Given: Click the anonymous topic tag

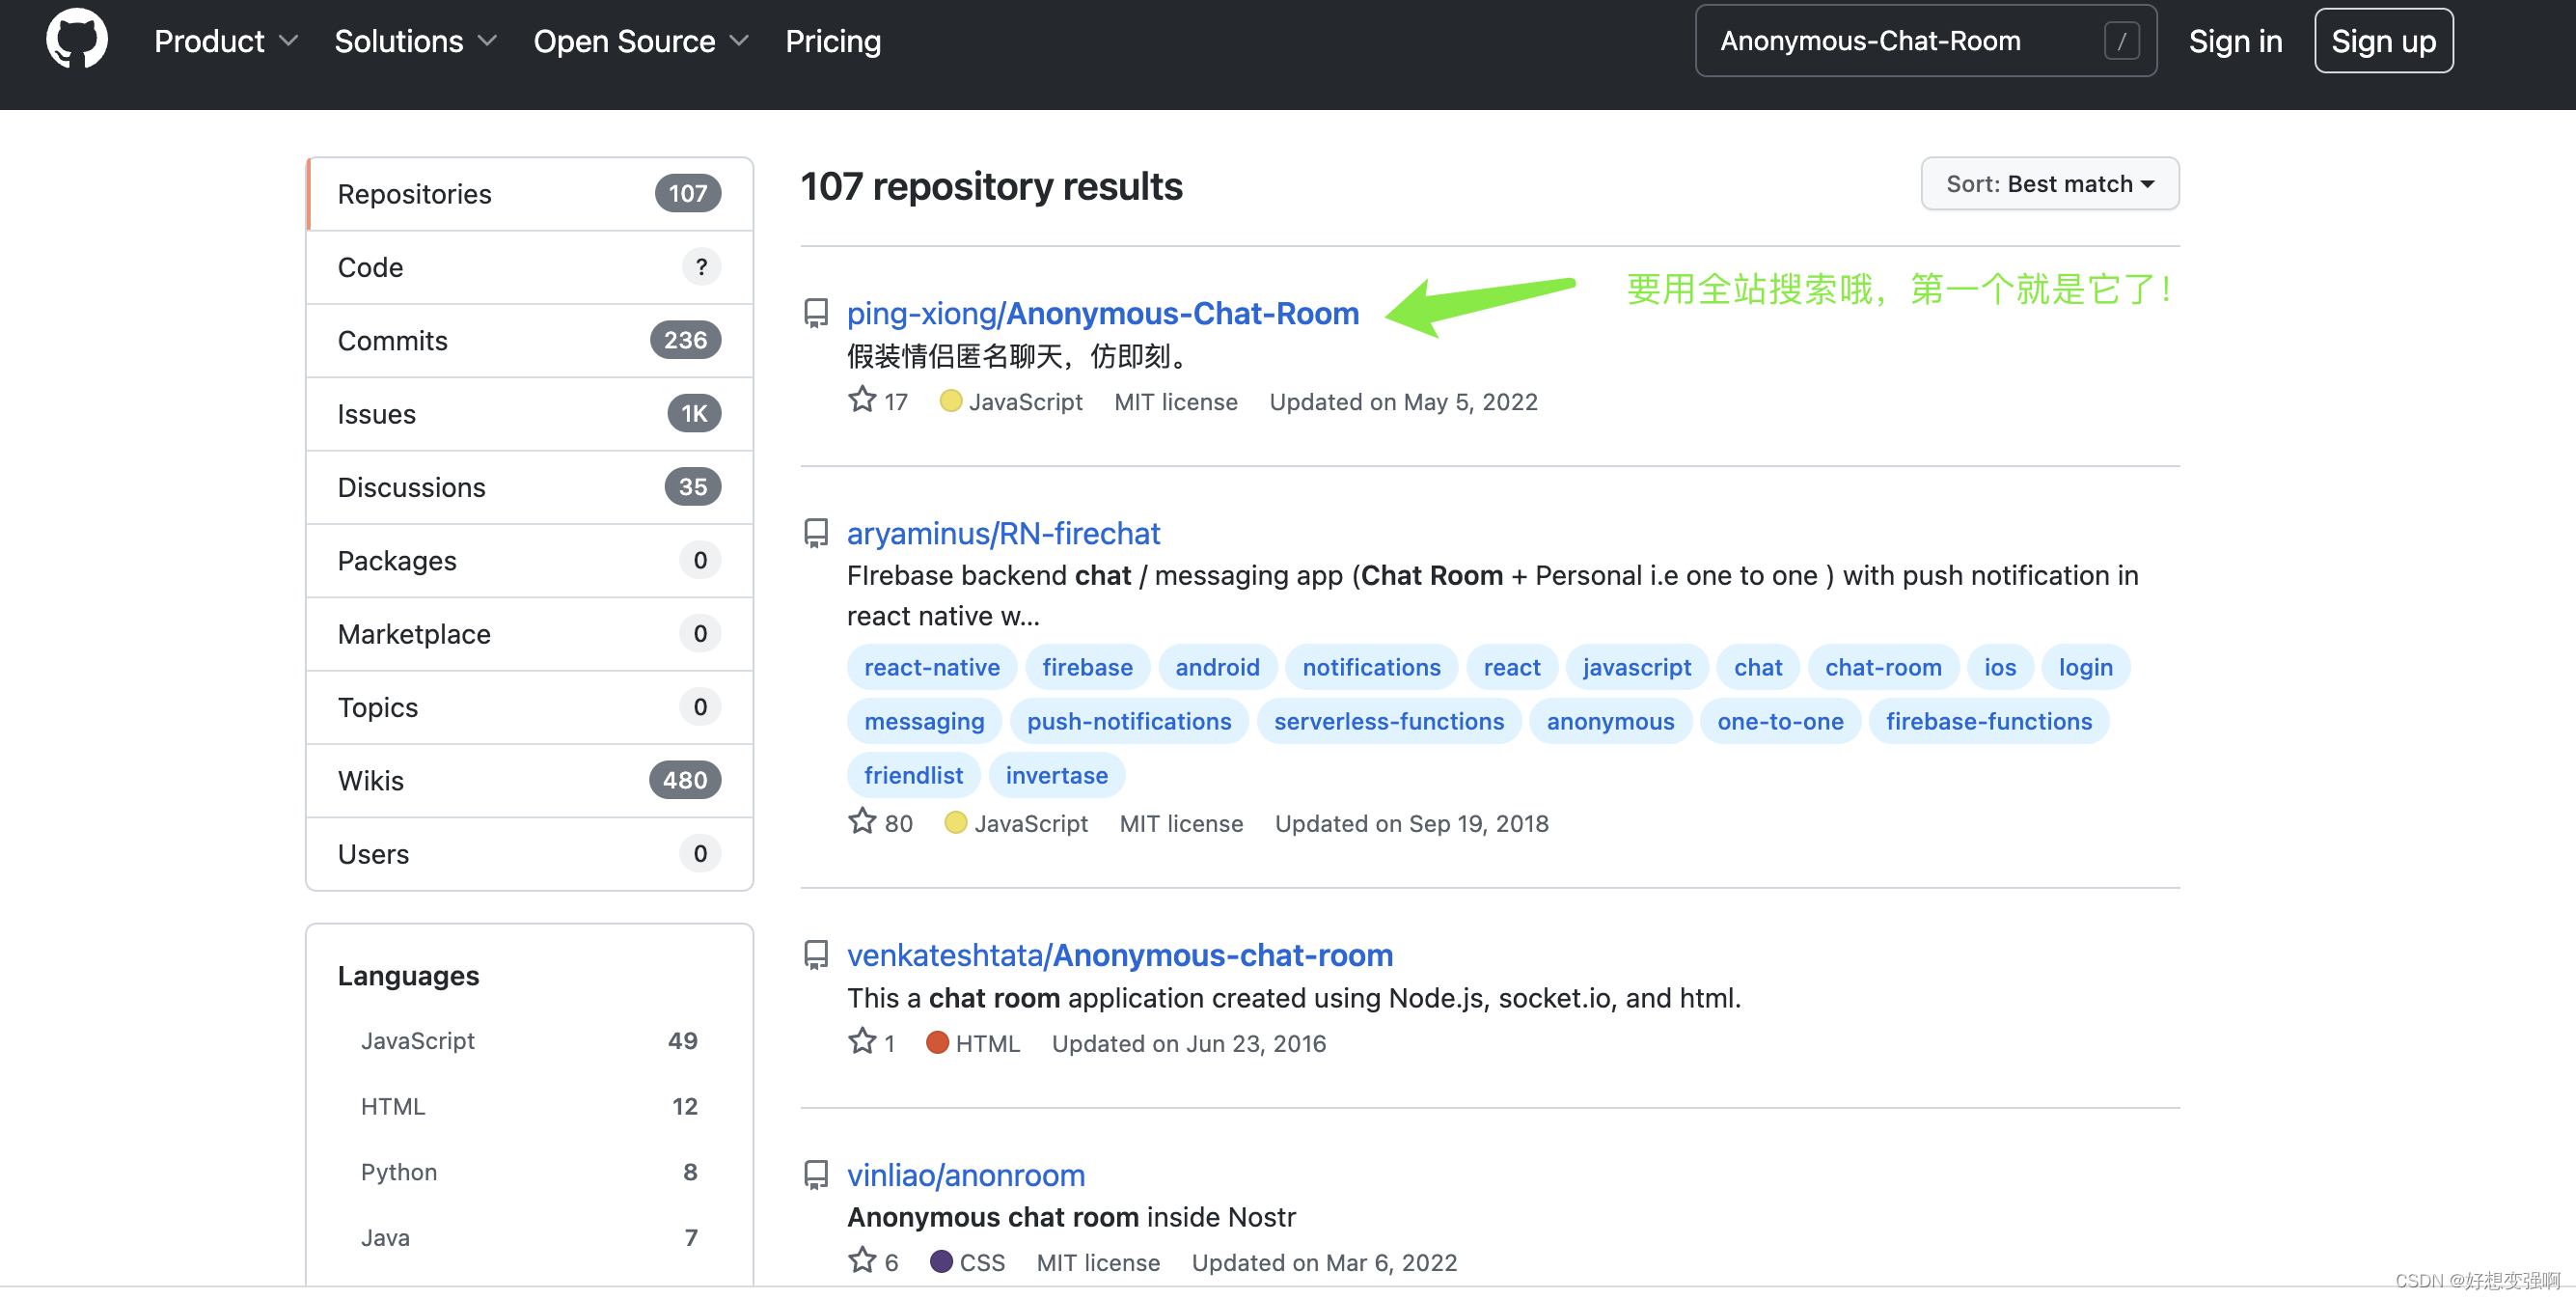Looking at the screenshot, I should pyautogui.click(x=1610, y=721).
